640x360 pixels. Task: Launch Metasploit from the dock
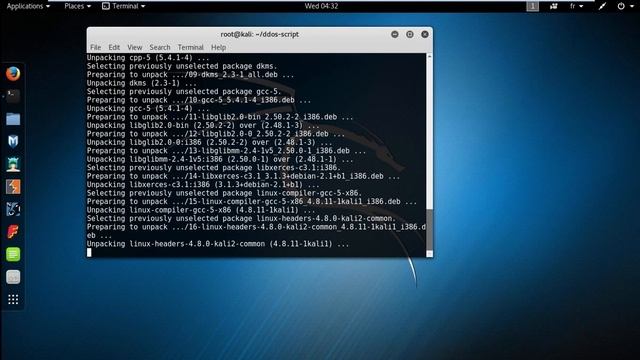click(x=13, y=142)
